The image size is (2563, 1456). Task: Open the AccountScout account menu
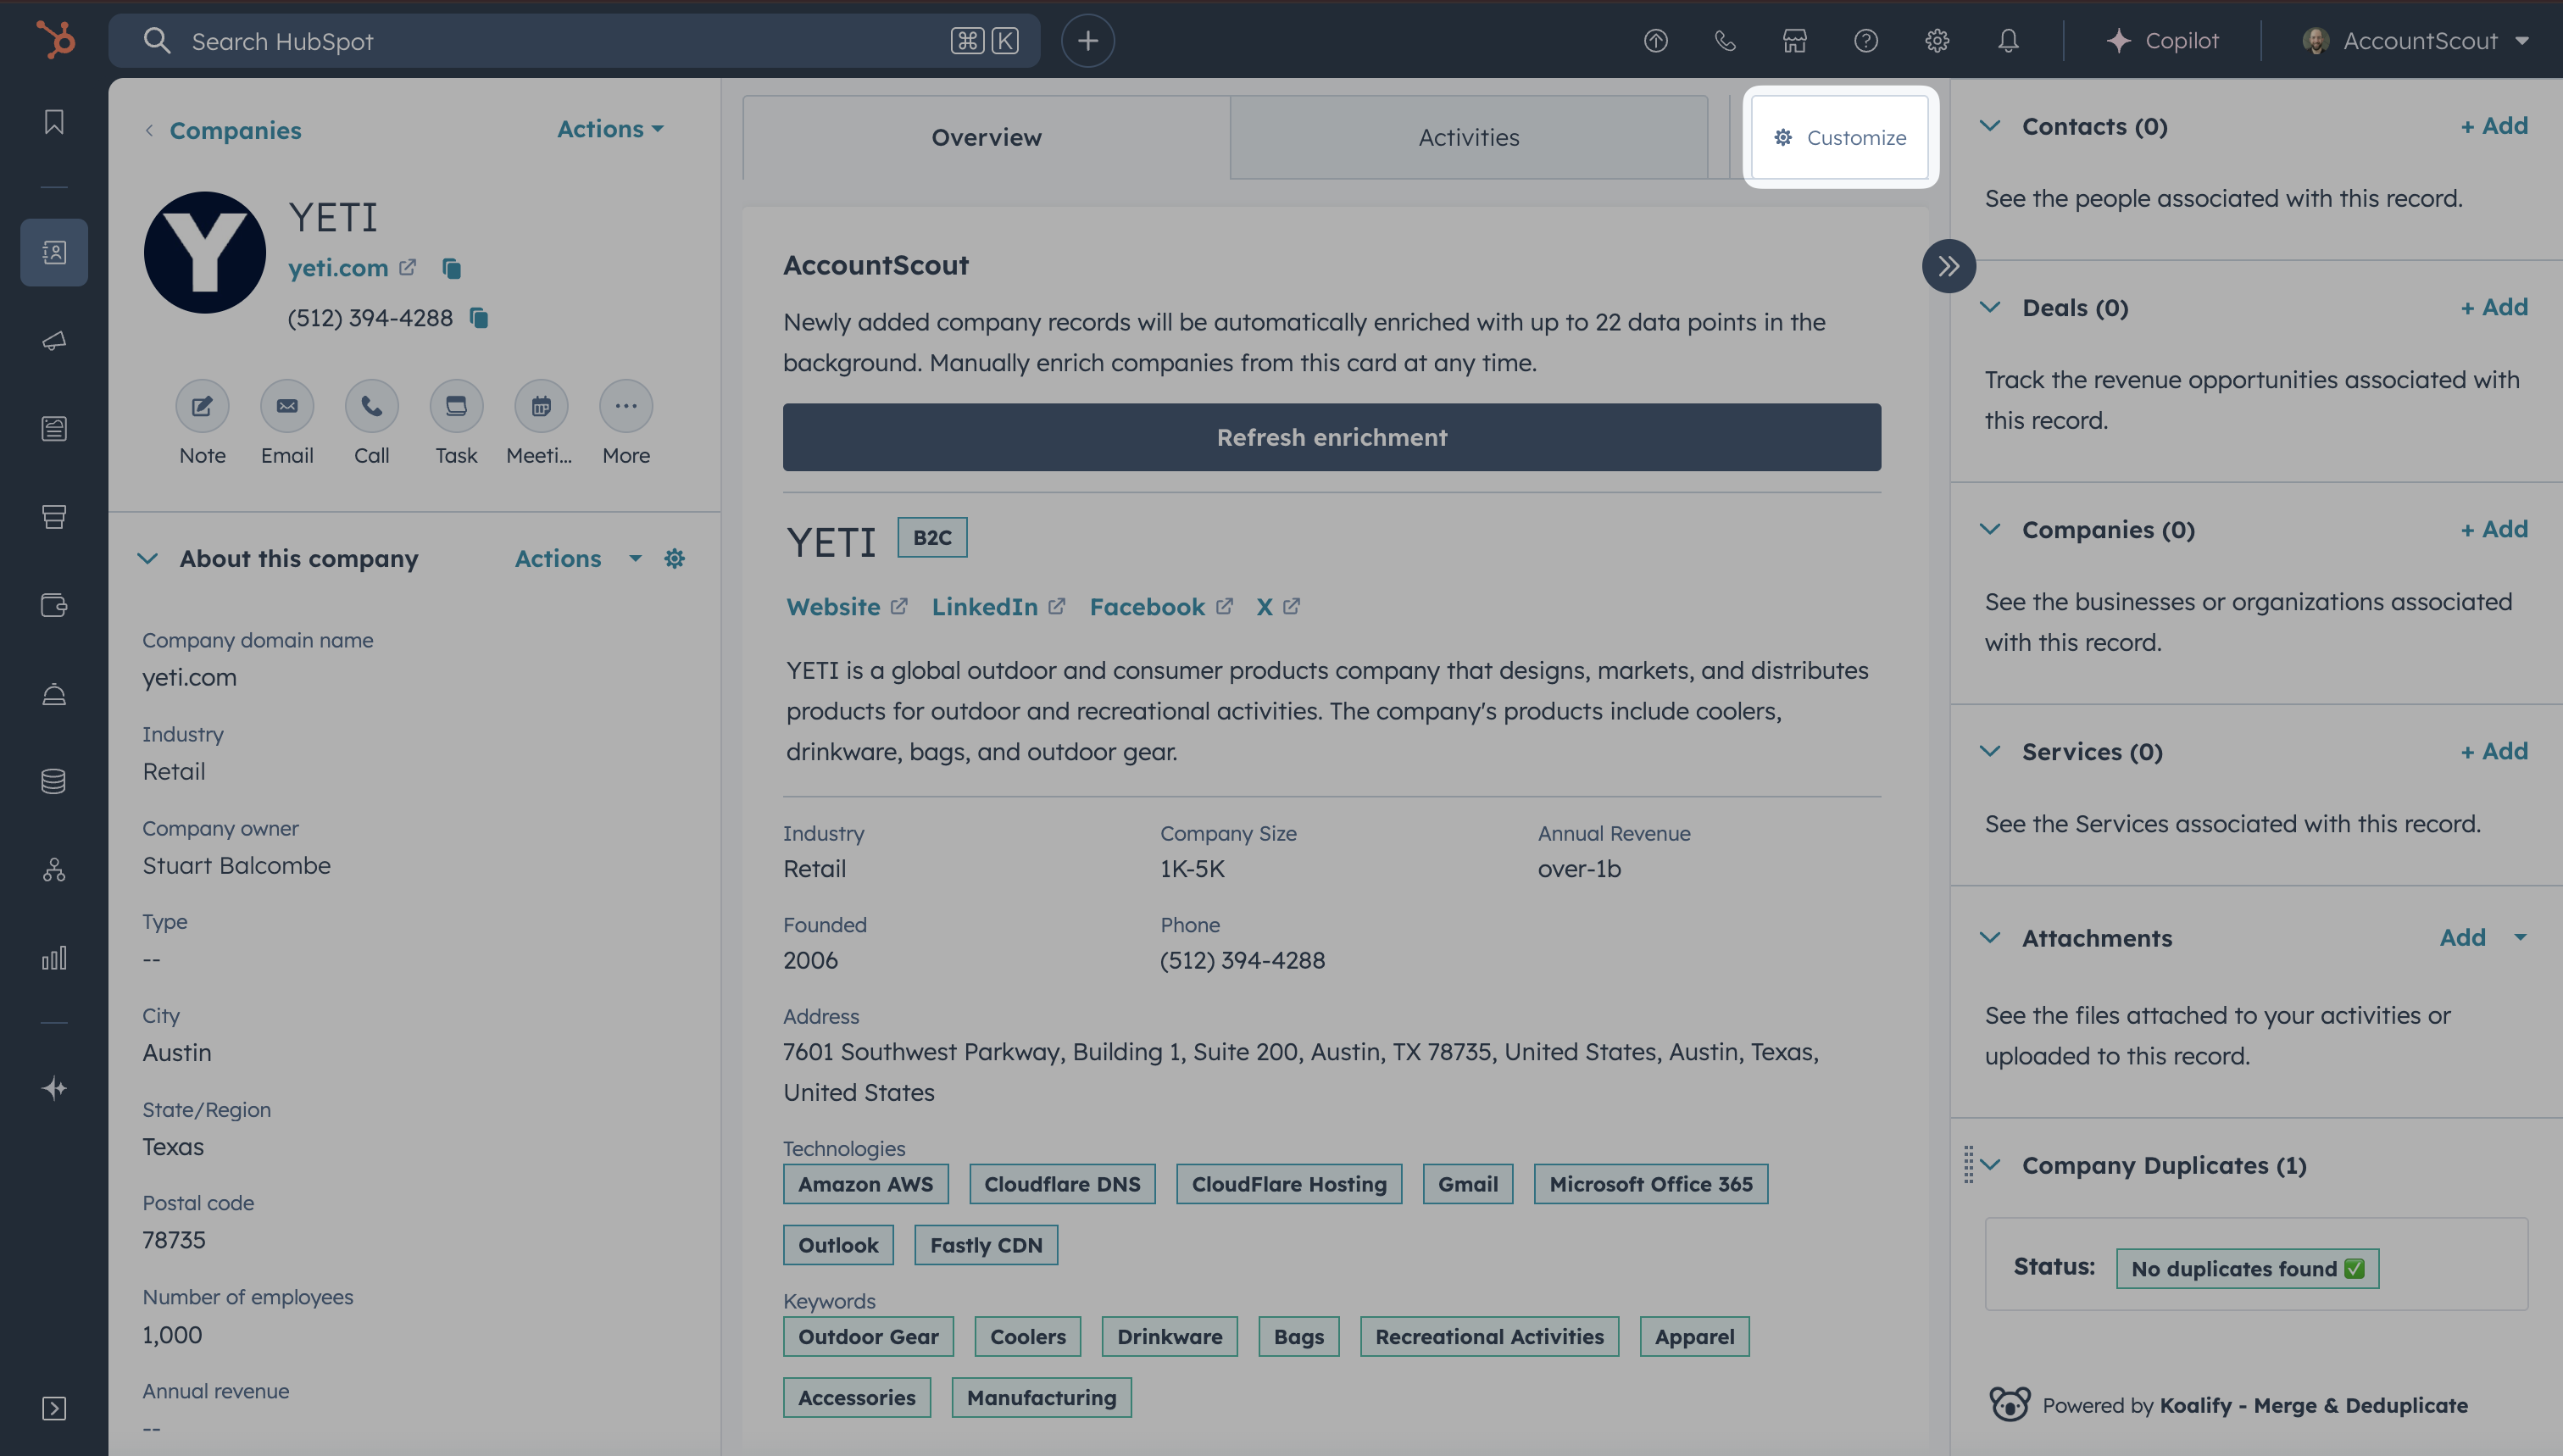(2415, 41)
